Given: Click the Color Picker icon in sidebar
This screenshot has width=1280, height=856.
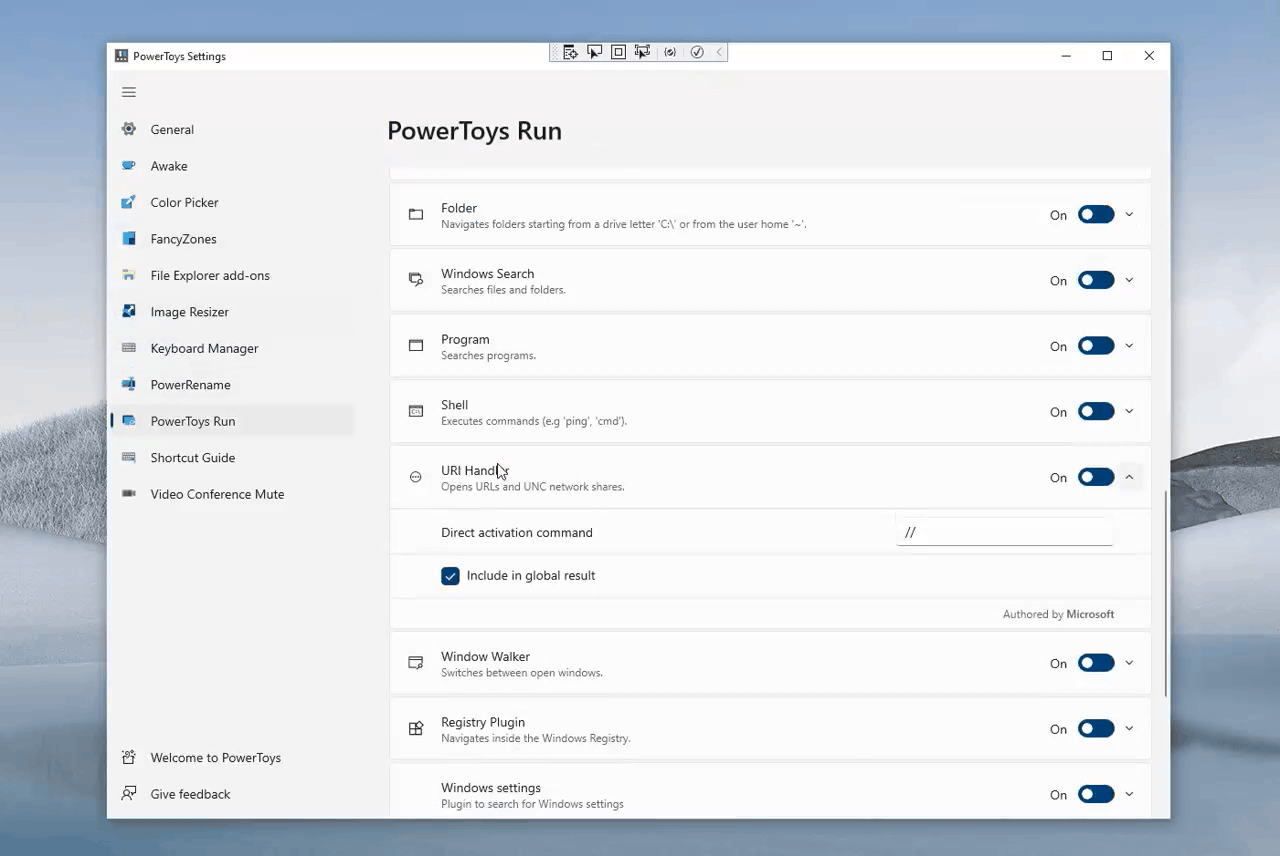Looking at the screenshot, I should coord(129,202).
